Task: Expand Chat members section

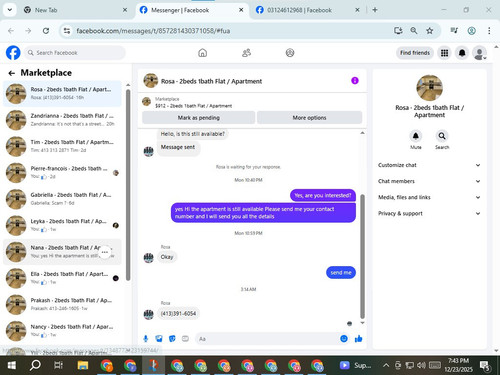Action: pos(429,181)
